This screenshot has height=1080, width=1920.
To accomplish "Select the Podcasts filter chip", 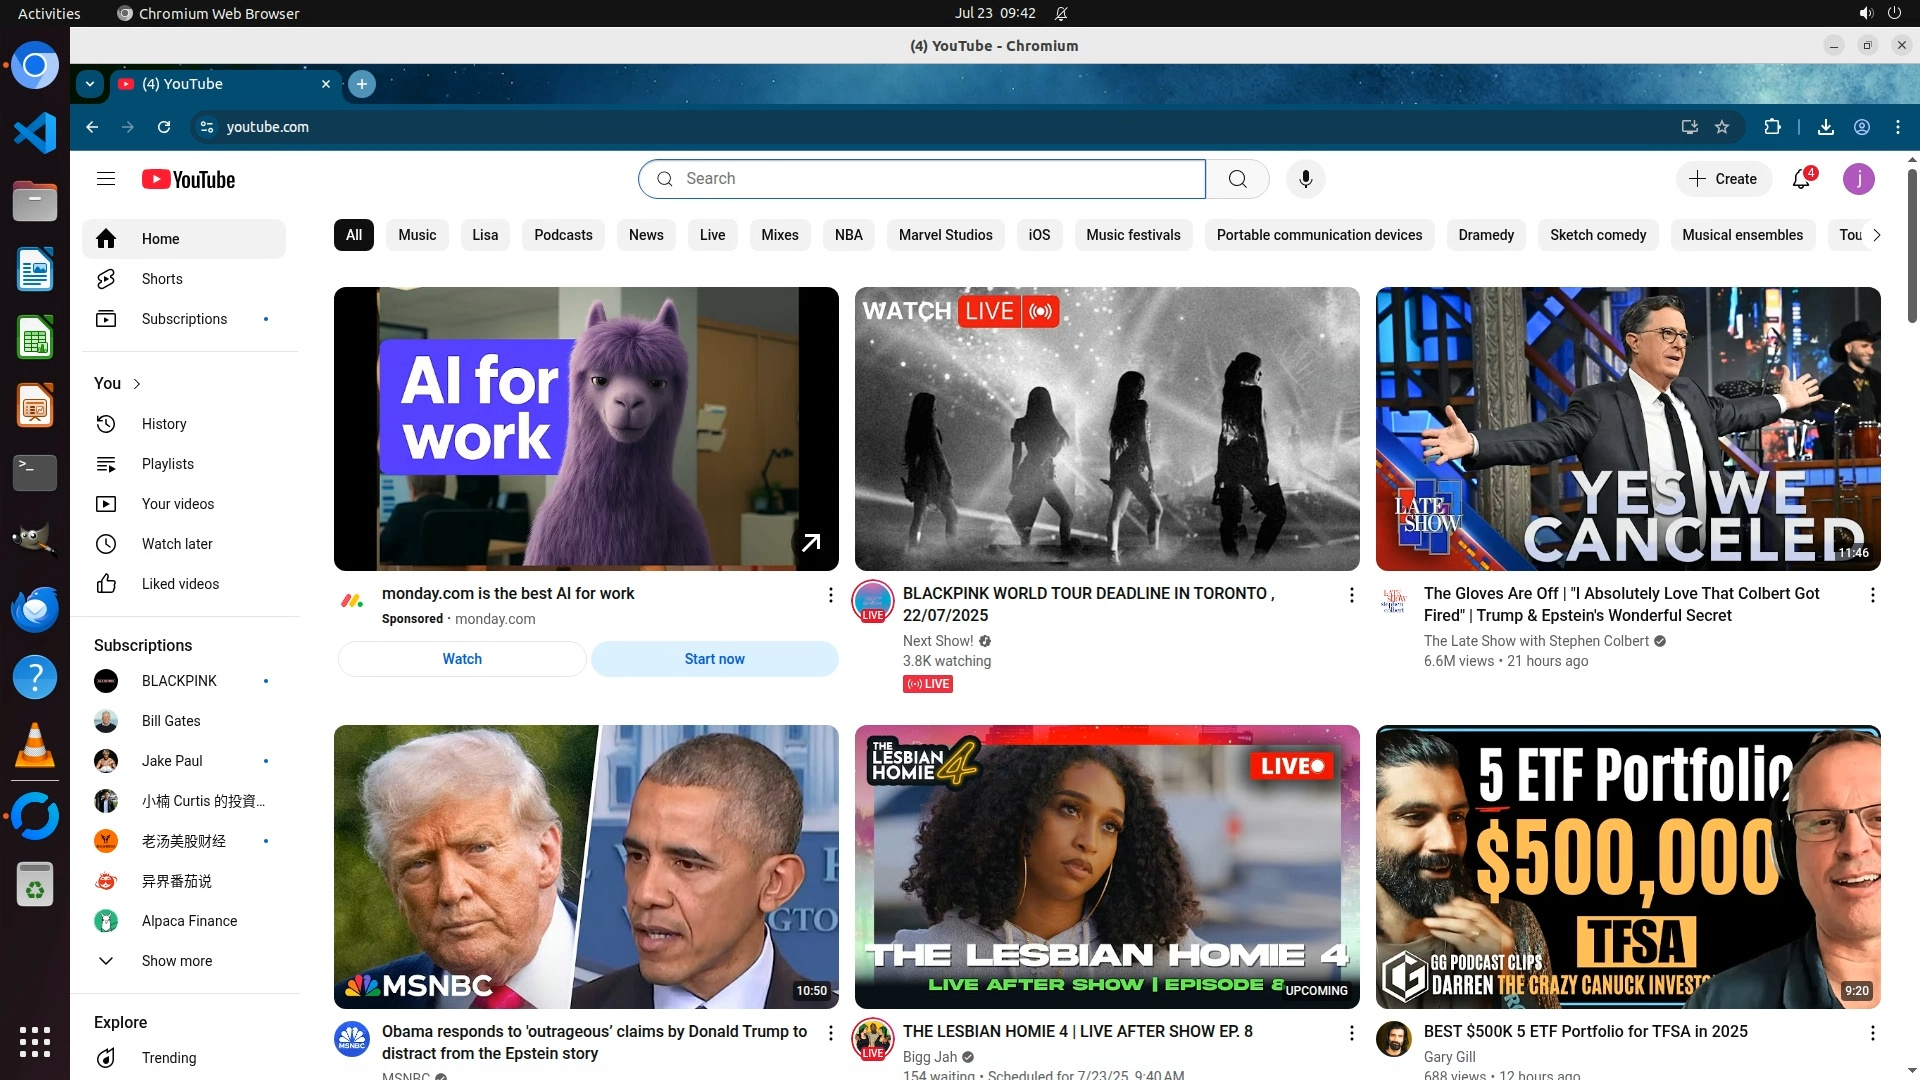I will (x=563, y=235).
